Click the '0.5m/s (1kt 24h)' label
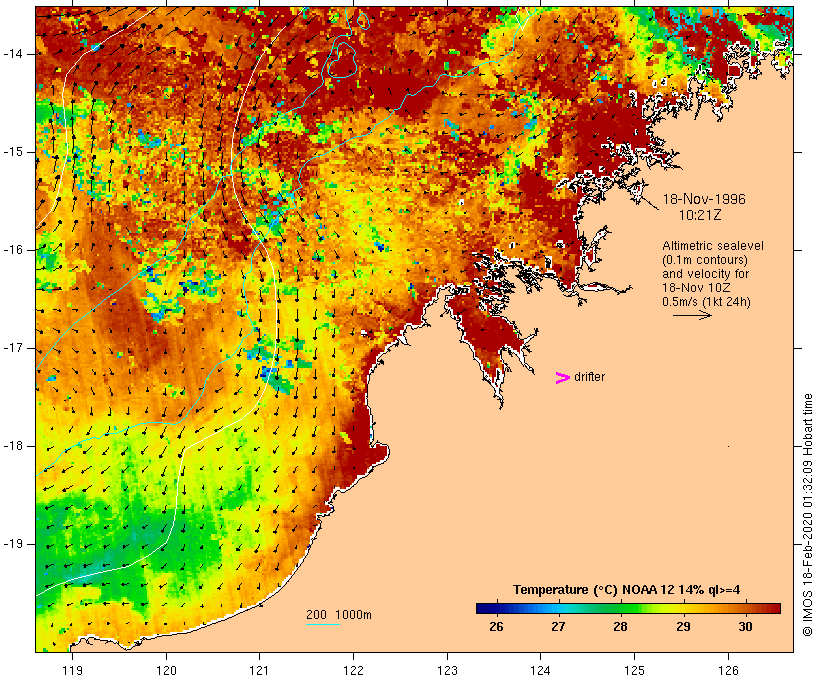Image resolution: width=820 pixels, height=680 pixels. click(706, 302)
